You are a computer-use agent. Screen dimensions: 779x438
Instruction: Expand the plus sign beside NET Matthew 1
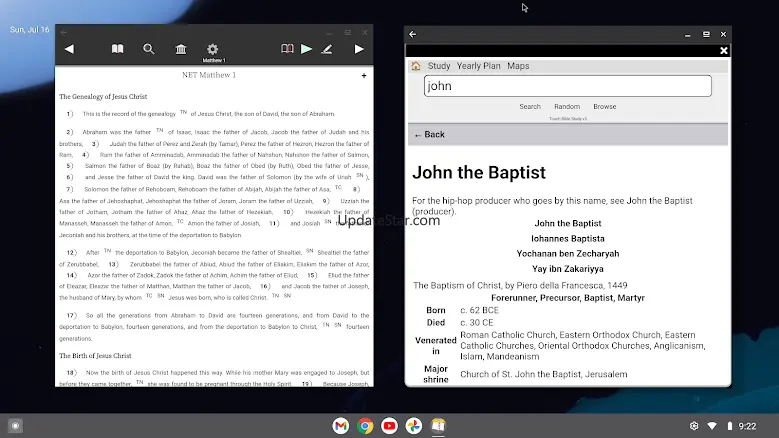coord(363,76)
